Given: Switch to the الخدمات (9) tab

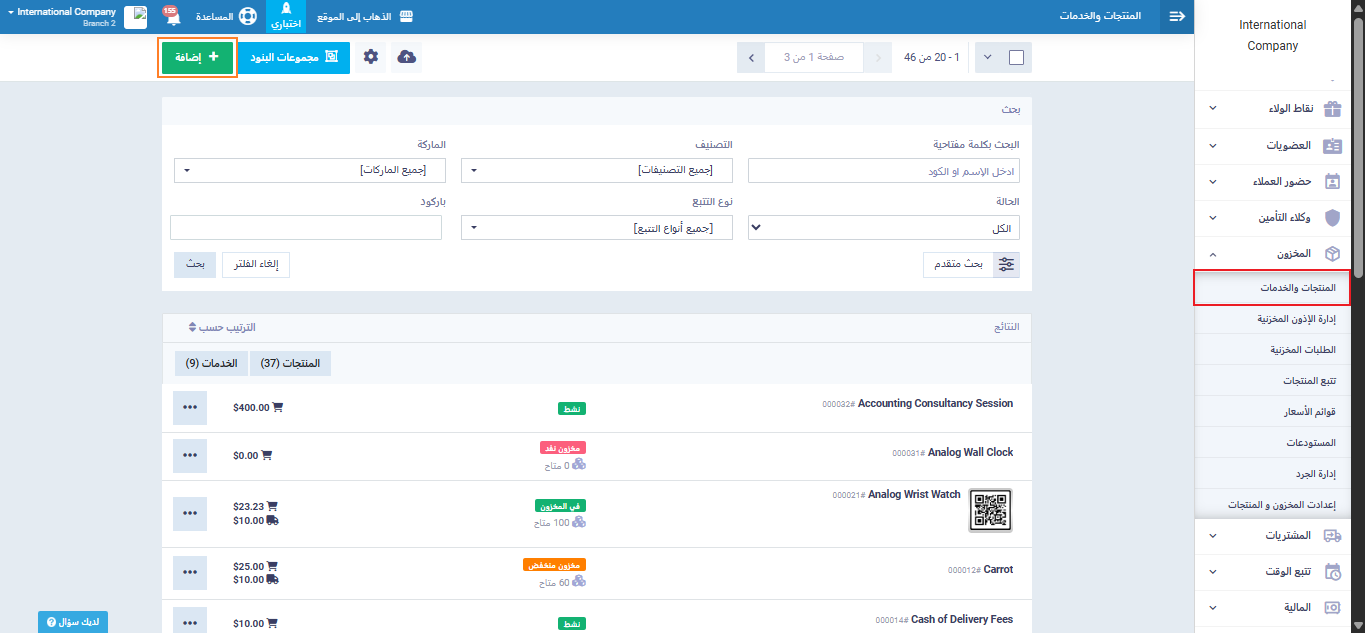Looking at the screenshot, I should (x=211, y=364).
